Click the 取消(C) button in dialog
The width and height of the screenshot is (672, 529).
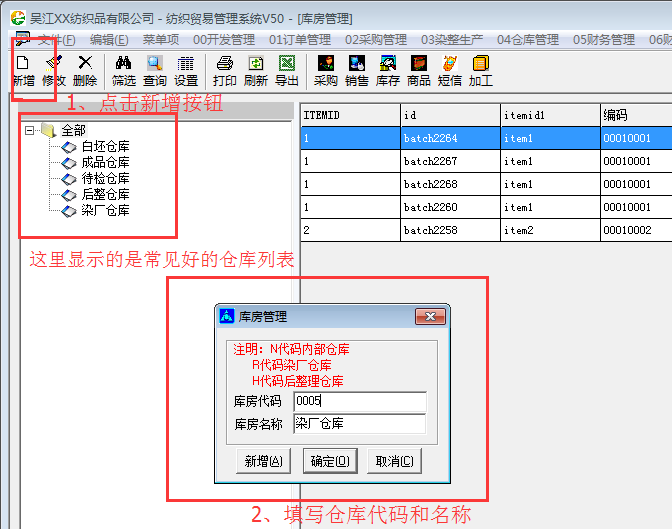tap(394, 461)
